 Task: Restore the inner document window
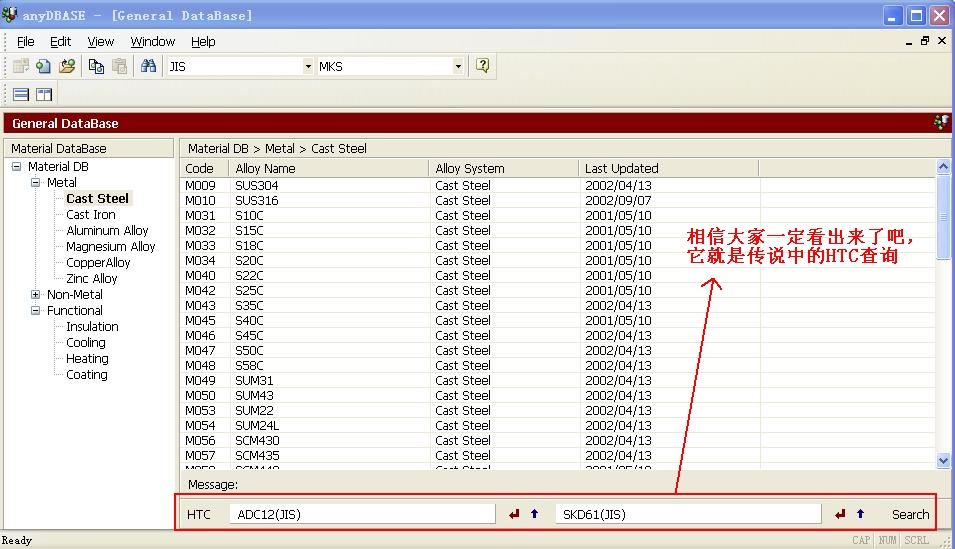pos(925,41)
